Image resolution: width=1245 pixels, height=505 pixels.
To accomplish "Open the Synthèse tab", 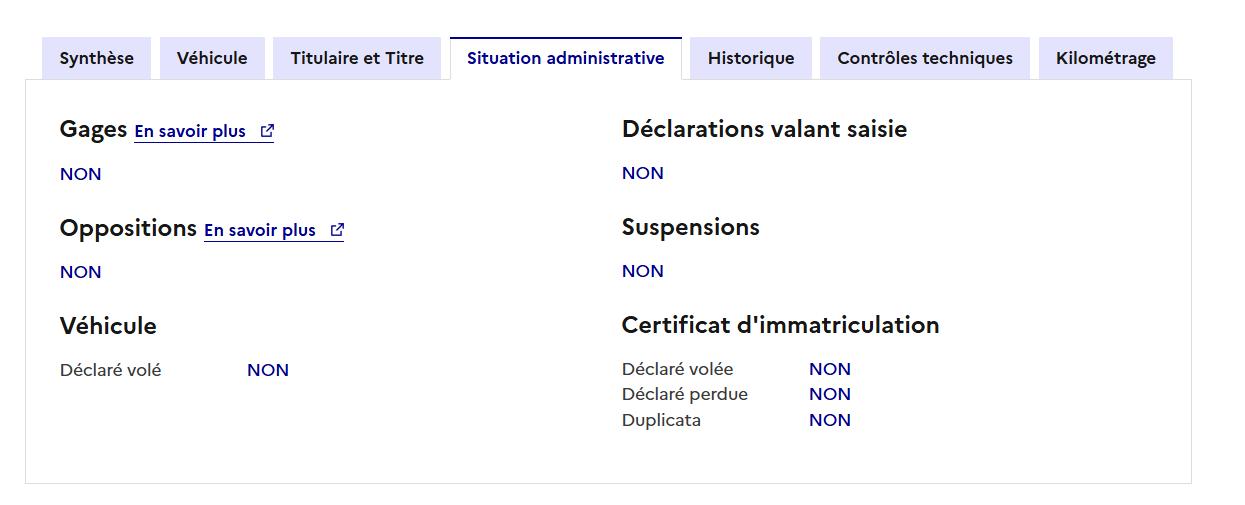I will click(96, 58).
